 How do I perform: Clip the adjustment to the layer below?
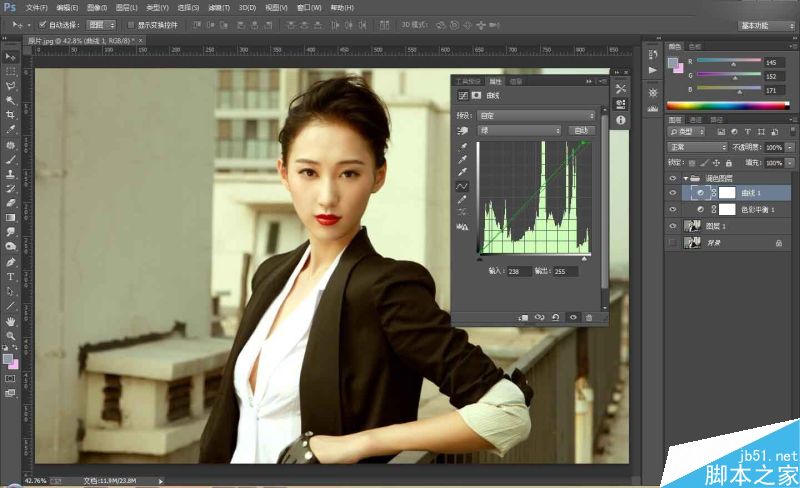tap(523, 318)
